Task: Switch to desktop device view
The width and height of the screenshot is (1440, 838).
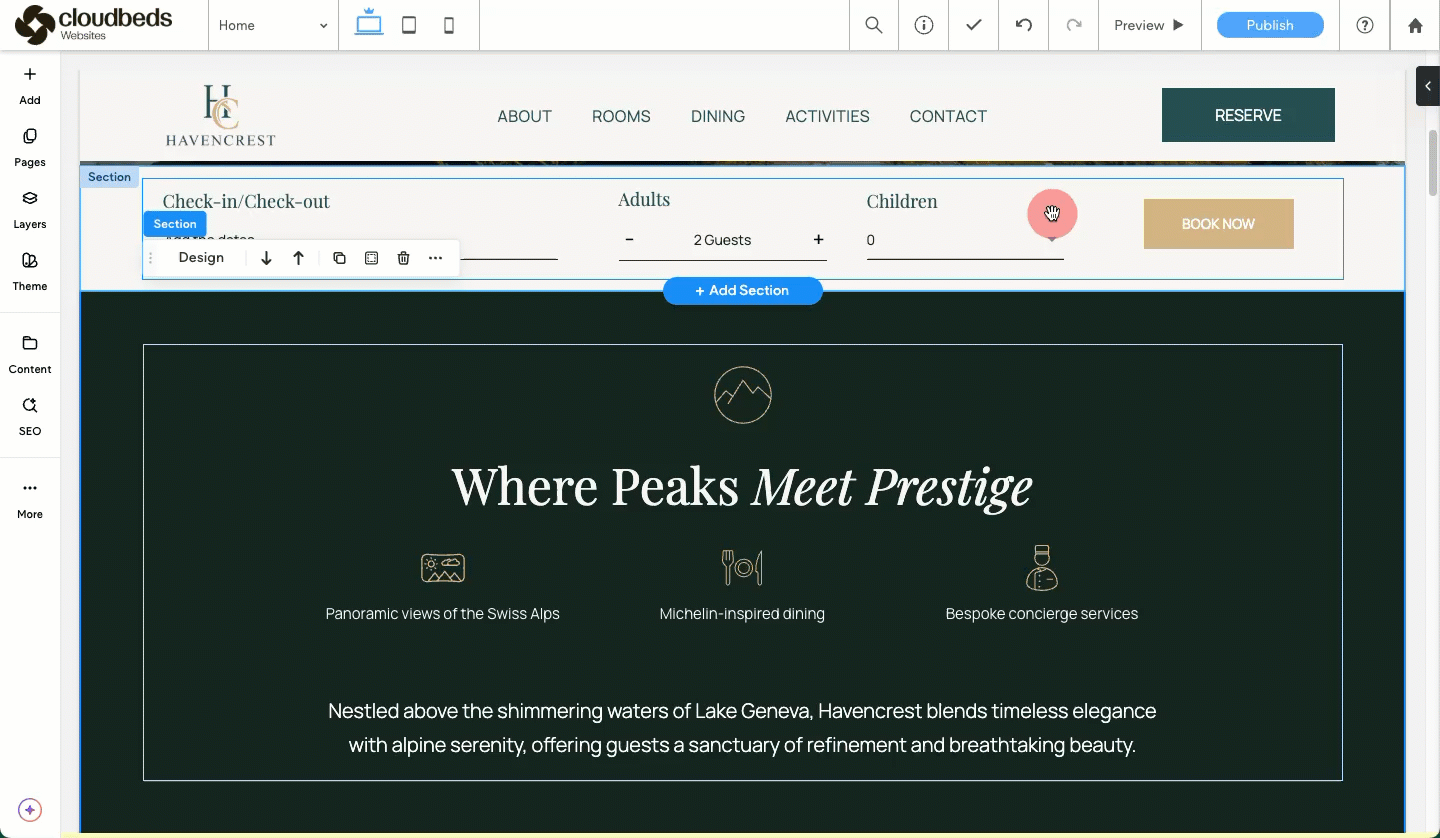Action: 369,25
